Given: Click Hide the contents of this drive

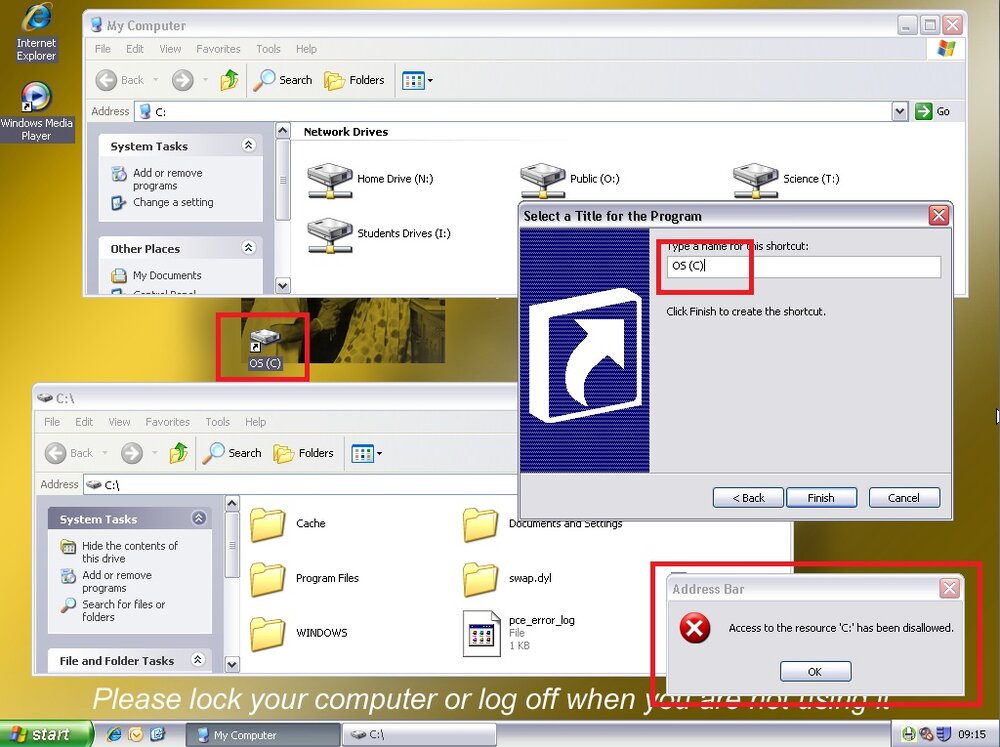Looking at the screenshot, I should click(129, 552).
